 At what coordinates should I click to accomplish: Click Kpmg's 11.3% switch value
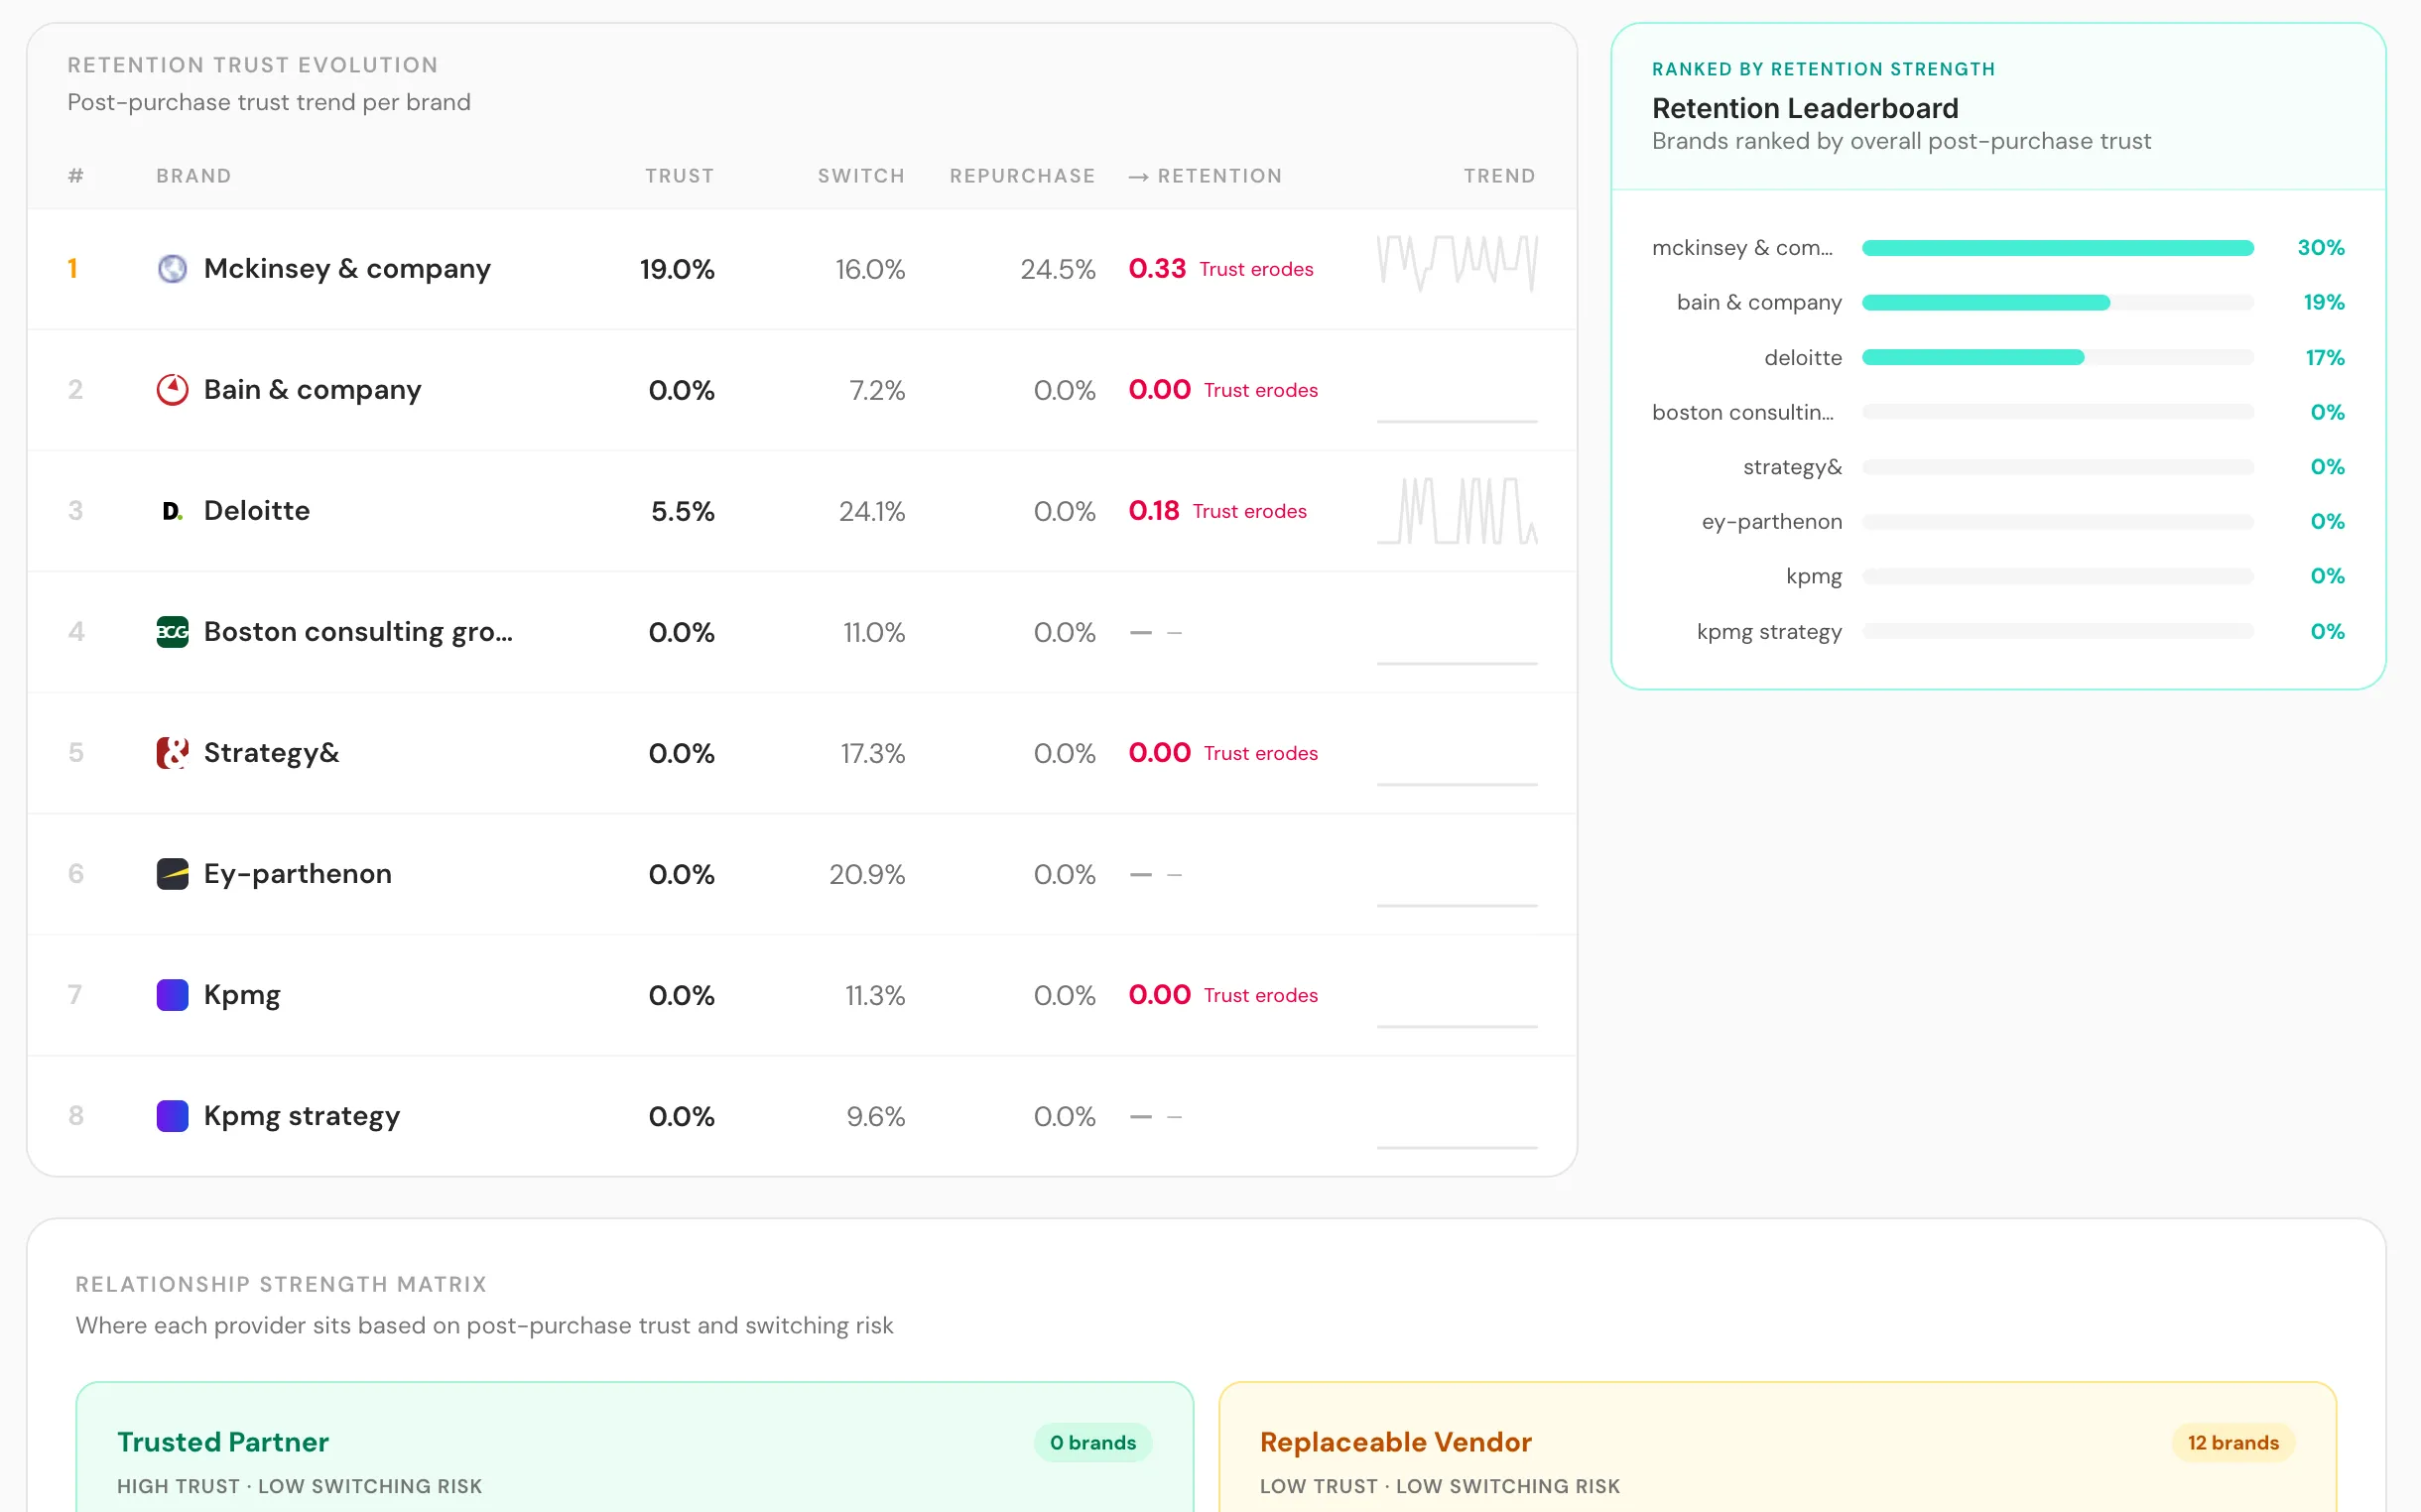875,995
